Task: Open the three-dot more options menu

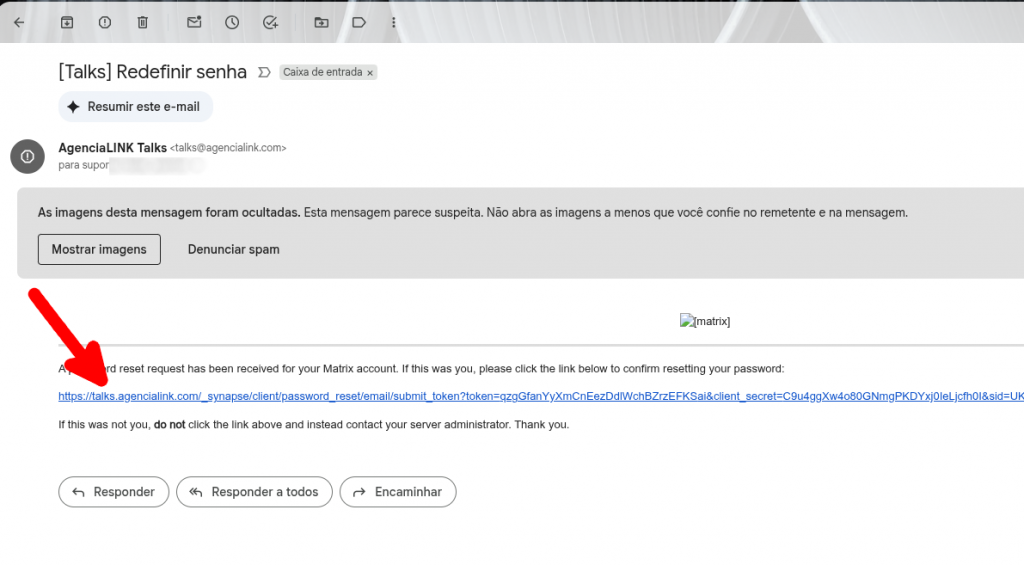Action: pos(393,22)
